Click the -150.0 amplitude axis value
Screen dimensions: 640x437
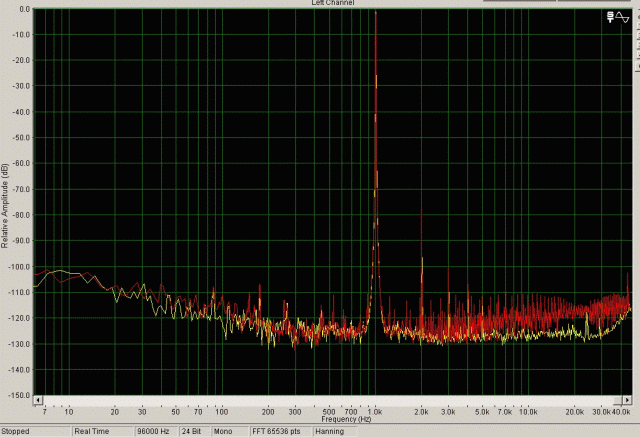point(20,395)
